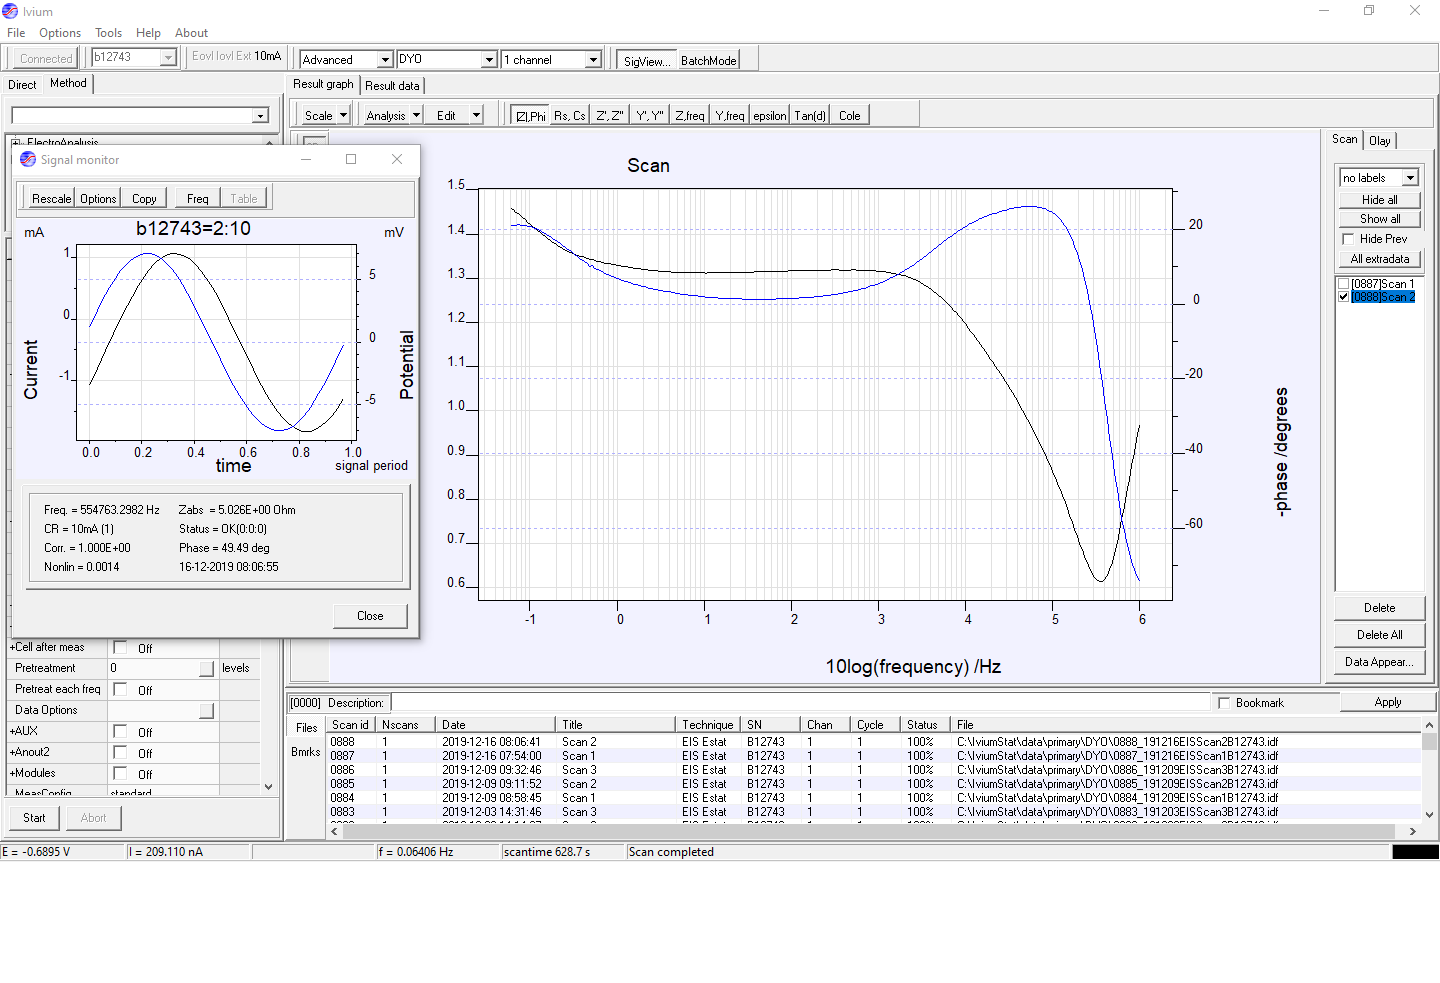Screen dimensions: 1440x983
Task: Toggle the Cell after meas checkbox
Action: (x=120, y=647)
